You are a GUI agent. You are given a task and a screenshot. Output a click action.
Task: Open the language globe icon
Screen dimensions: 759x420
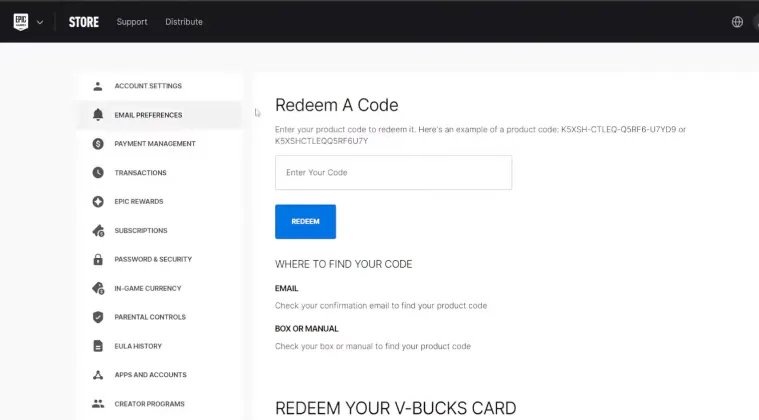click(738, 22)
